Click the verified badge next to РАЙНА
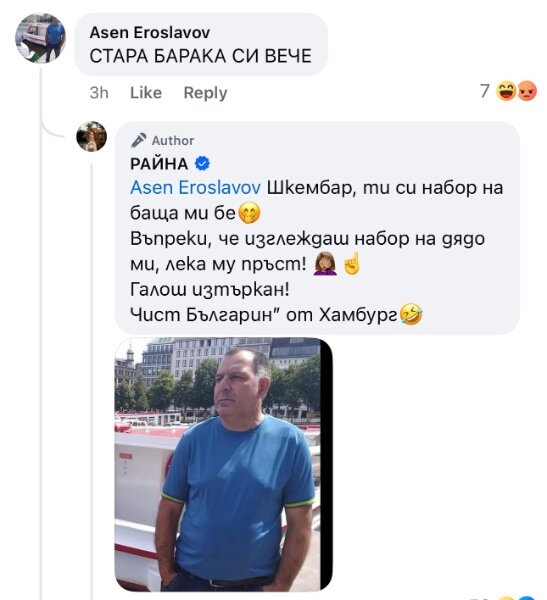 point(202,164)
